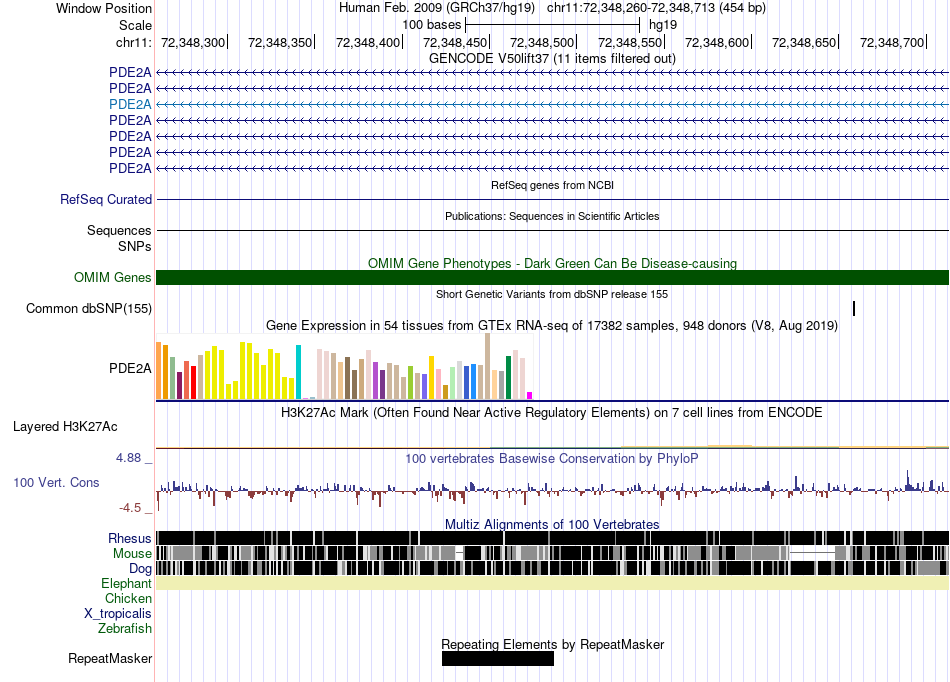Image resolution: width=950 pixels, height=682 pixels.
Task: Click the black RepeatMasker element block
Action: click(x=497, y=658)
